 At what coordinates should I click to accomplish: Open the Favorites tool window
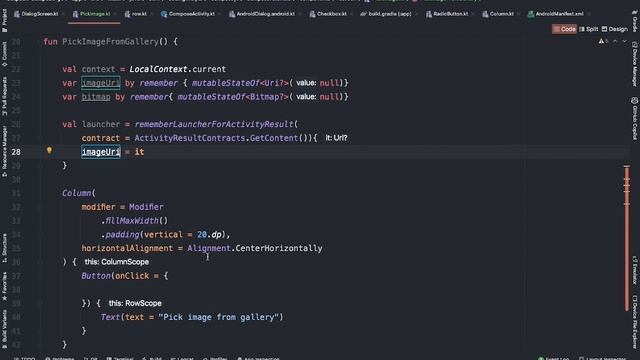(x=4, y=287)
